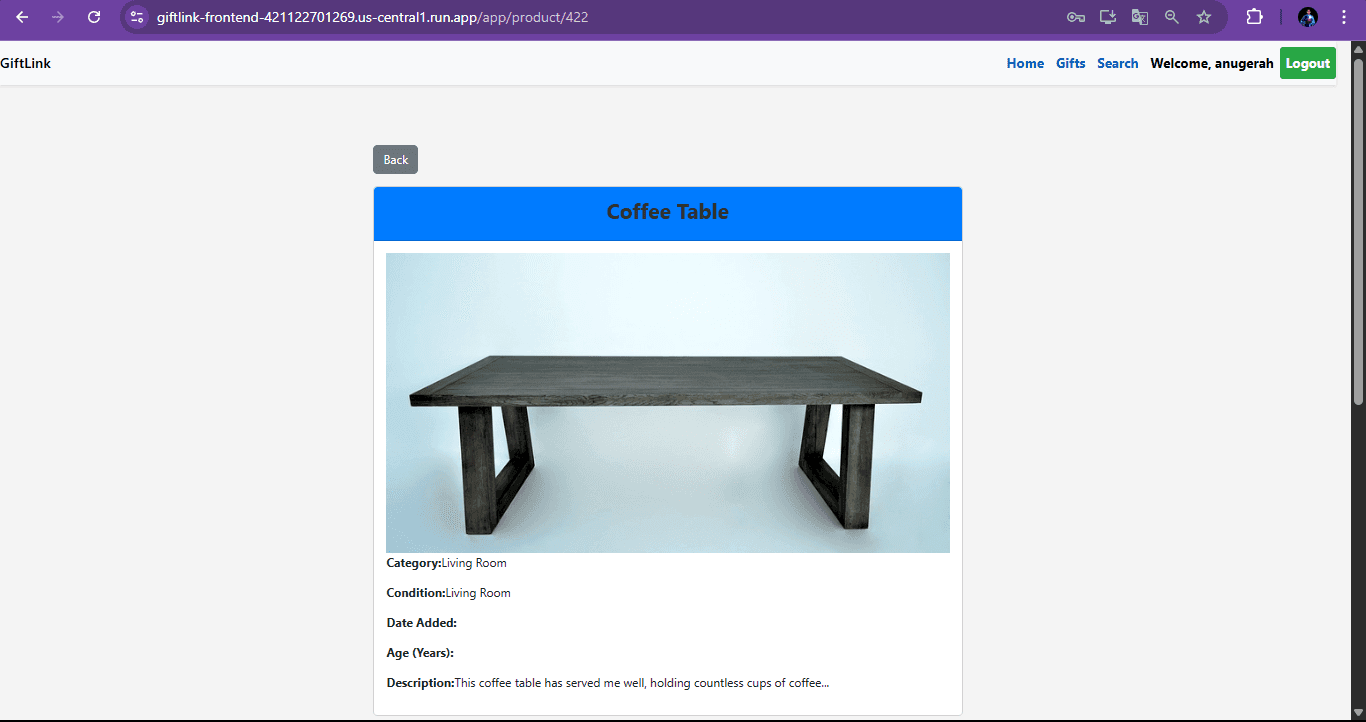Open the browser Extensions puzzle icon

1254,17
